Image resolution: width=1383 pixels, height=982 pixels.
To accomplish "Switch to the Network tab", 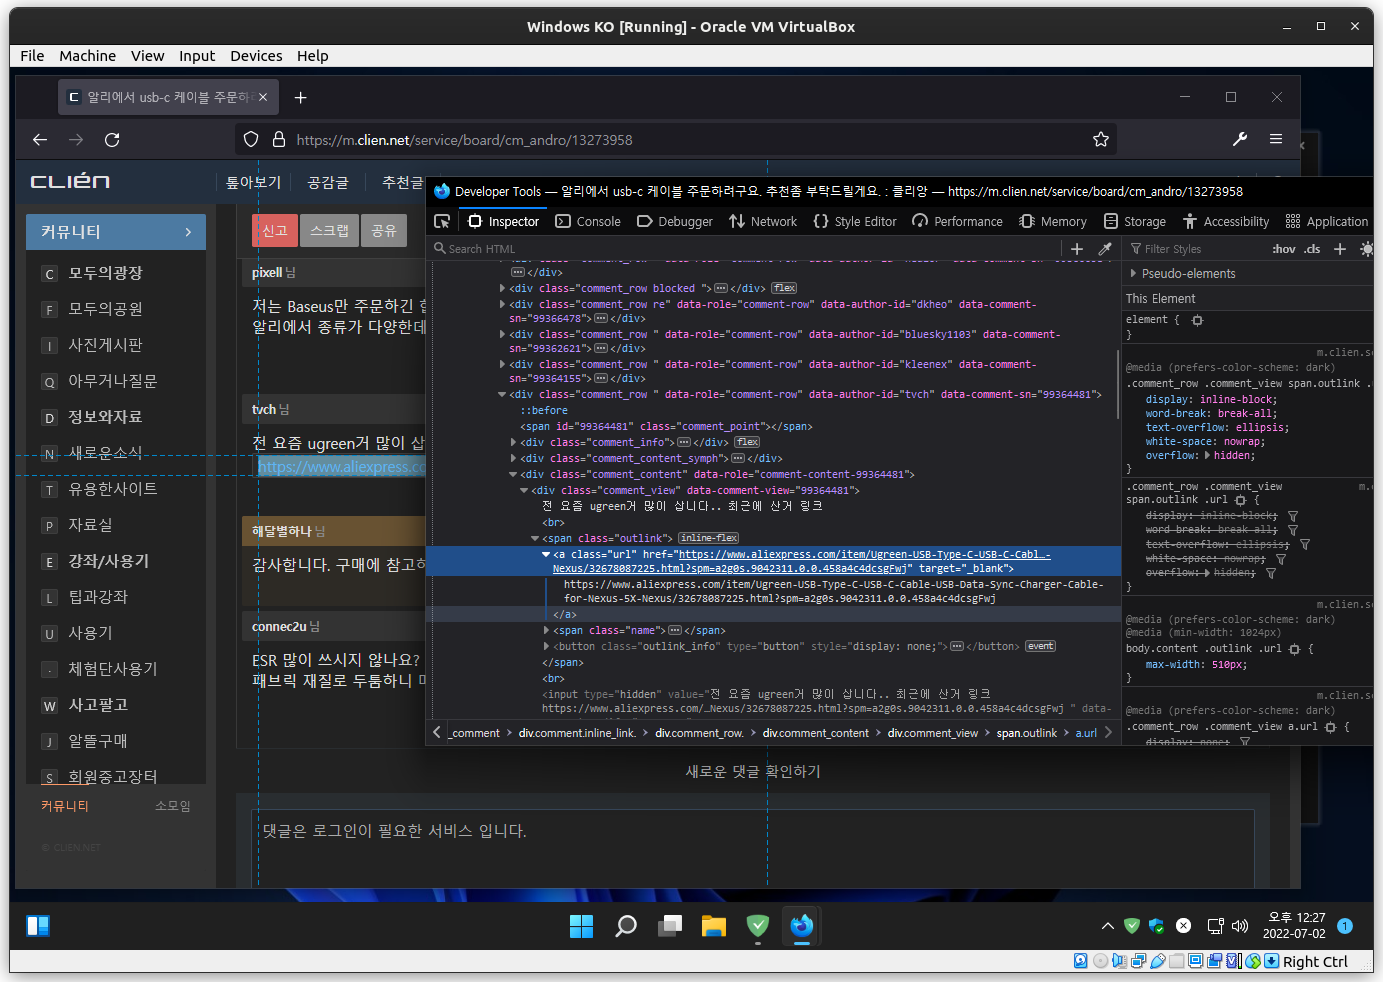I will pyautogui.click(x=763, y=221).
